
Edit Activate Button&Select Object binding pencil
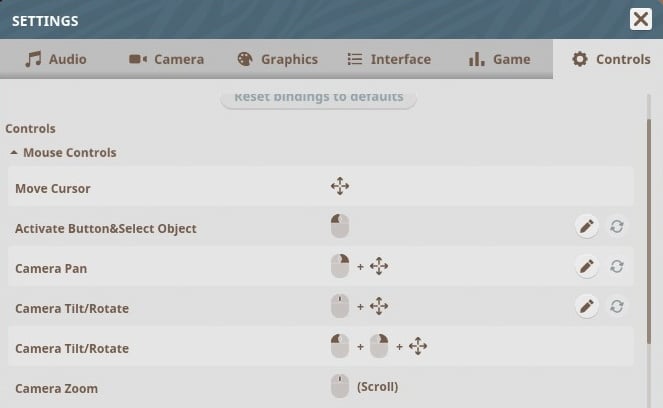click(x=587, y=227)
